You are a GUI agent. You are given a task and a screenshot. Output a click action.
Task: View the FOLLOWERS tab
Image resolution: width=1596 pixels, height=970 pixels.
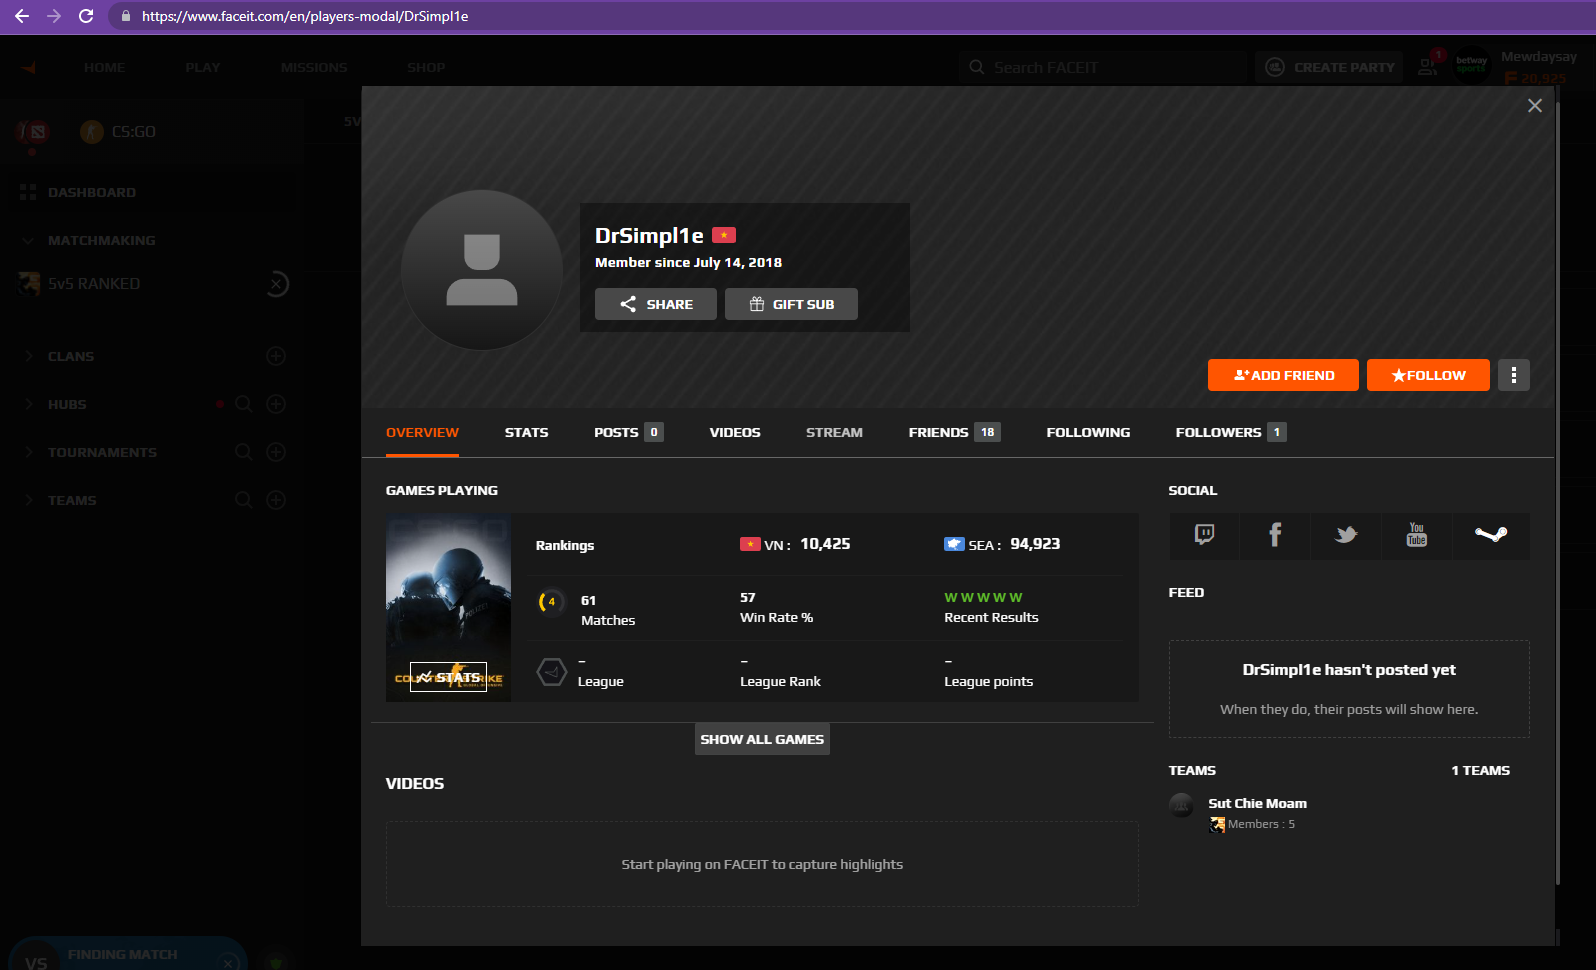tap(1231, 432)
